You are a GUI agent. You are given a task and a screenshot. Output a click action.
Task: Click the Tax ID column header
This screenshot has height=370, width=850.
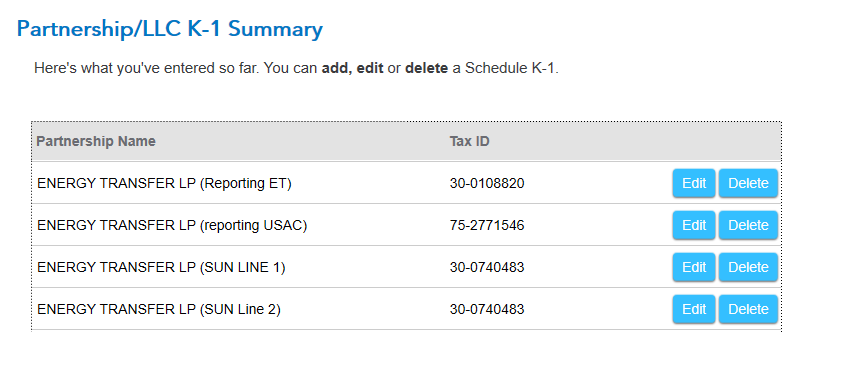click(469, 141)
